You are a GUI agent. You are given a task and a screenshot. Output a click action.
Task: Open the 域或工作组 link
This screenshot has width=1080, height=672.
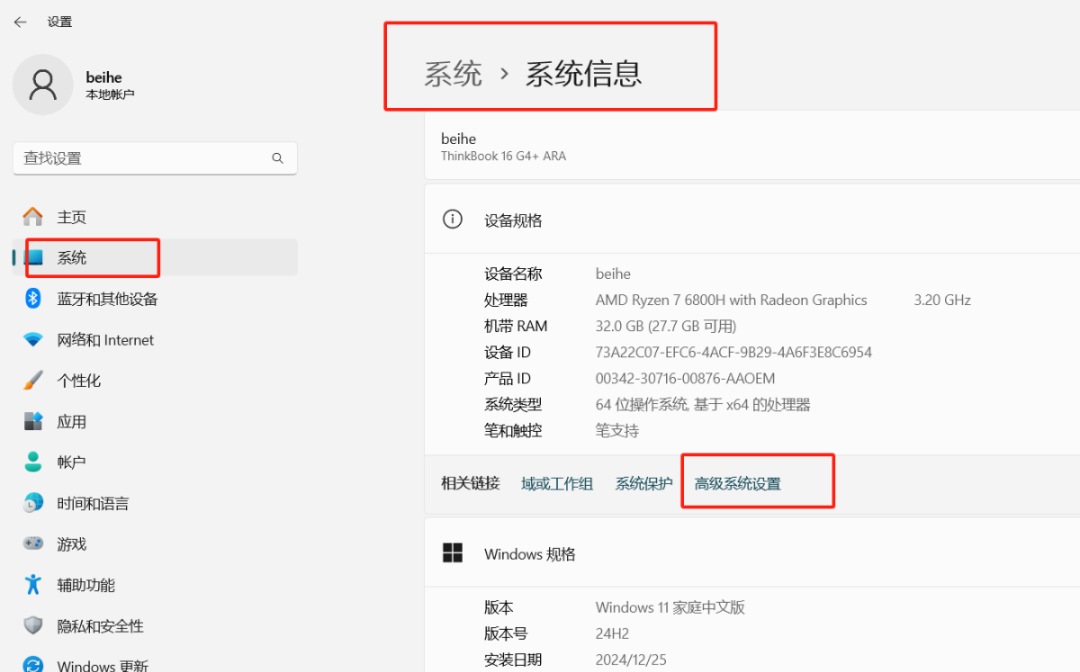click(557, 482)
